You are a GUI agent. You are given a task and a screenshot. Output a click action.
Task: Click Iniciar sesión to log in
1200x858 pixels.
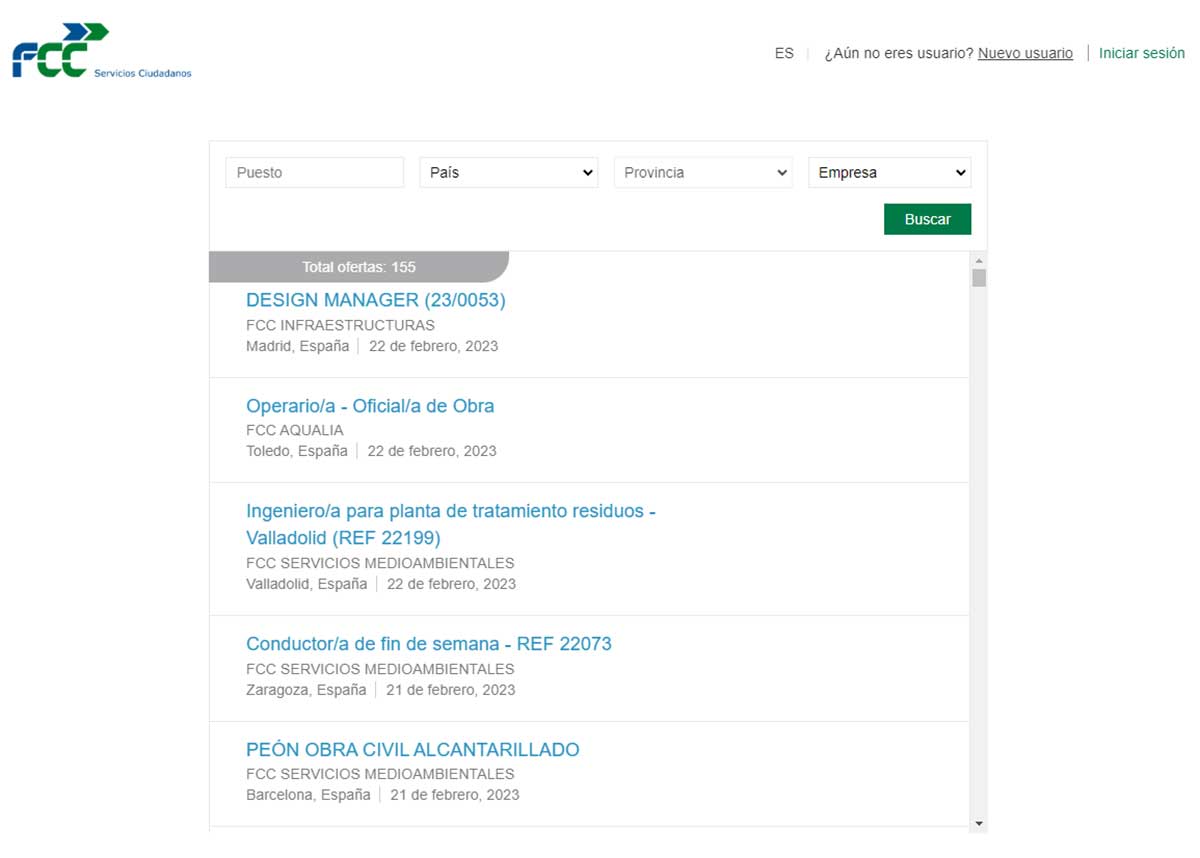[x=1142, y=53]
